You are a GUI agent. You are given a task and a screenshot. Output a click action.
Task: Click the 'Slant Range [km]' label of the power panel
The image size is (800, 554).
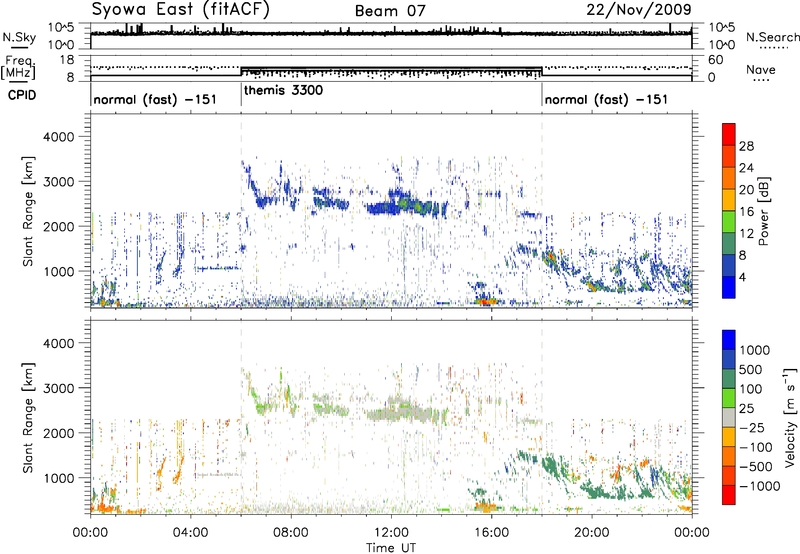click(28, 211)
